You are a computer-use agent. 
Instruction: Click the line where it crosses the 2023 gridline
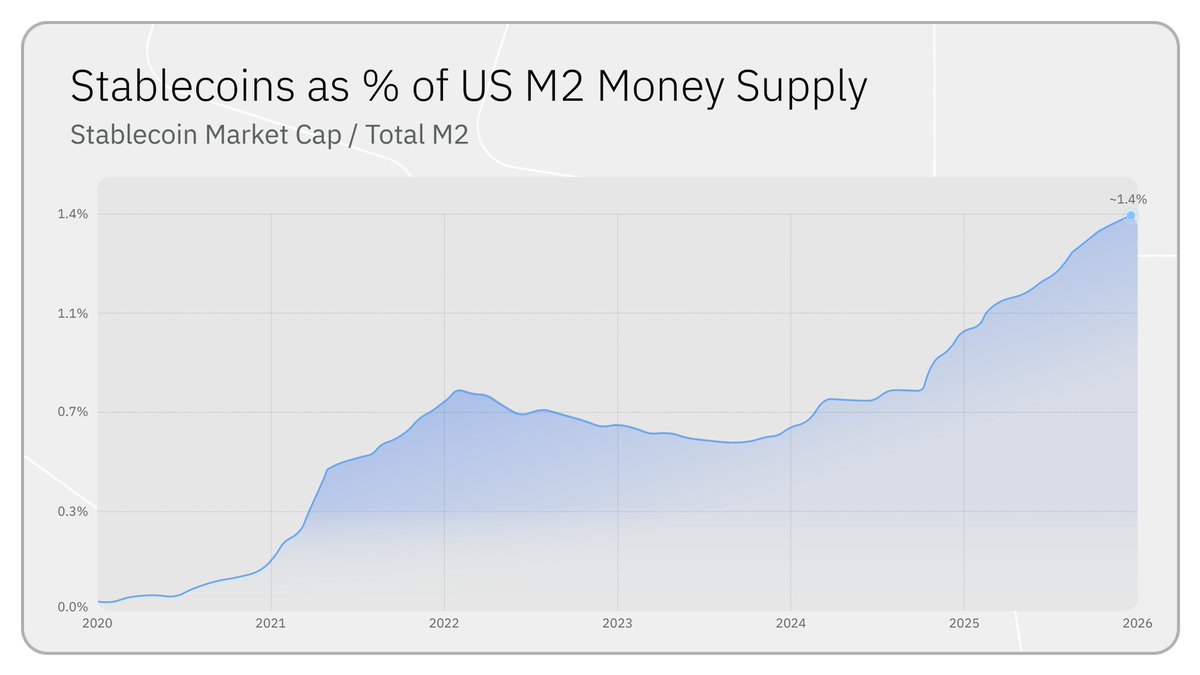click(617, 425)
